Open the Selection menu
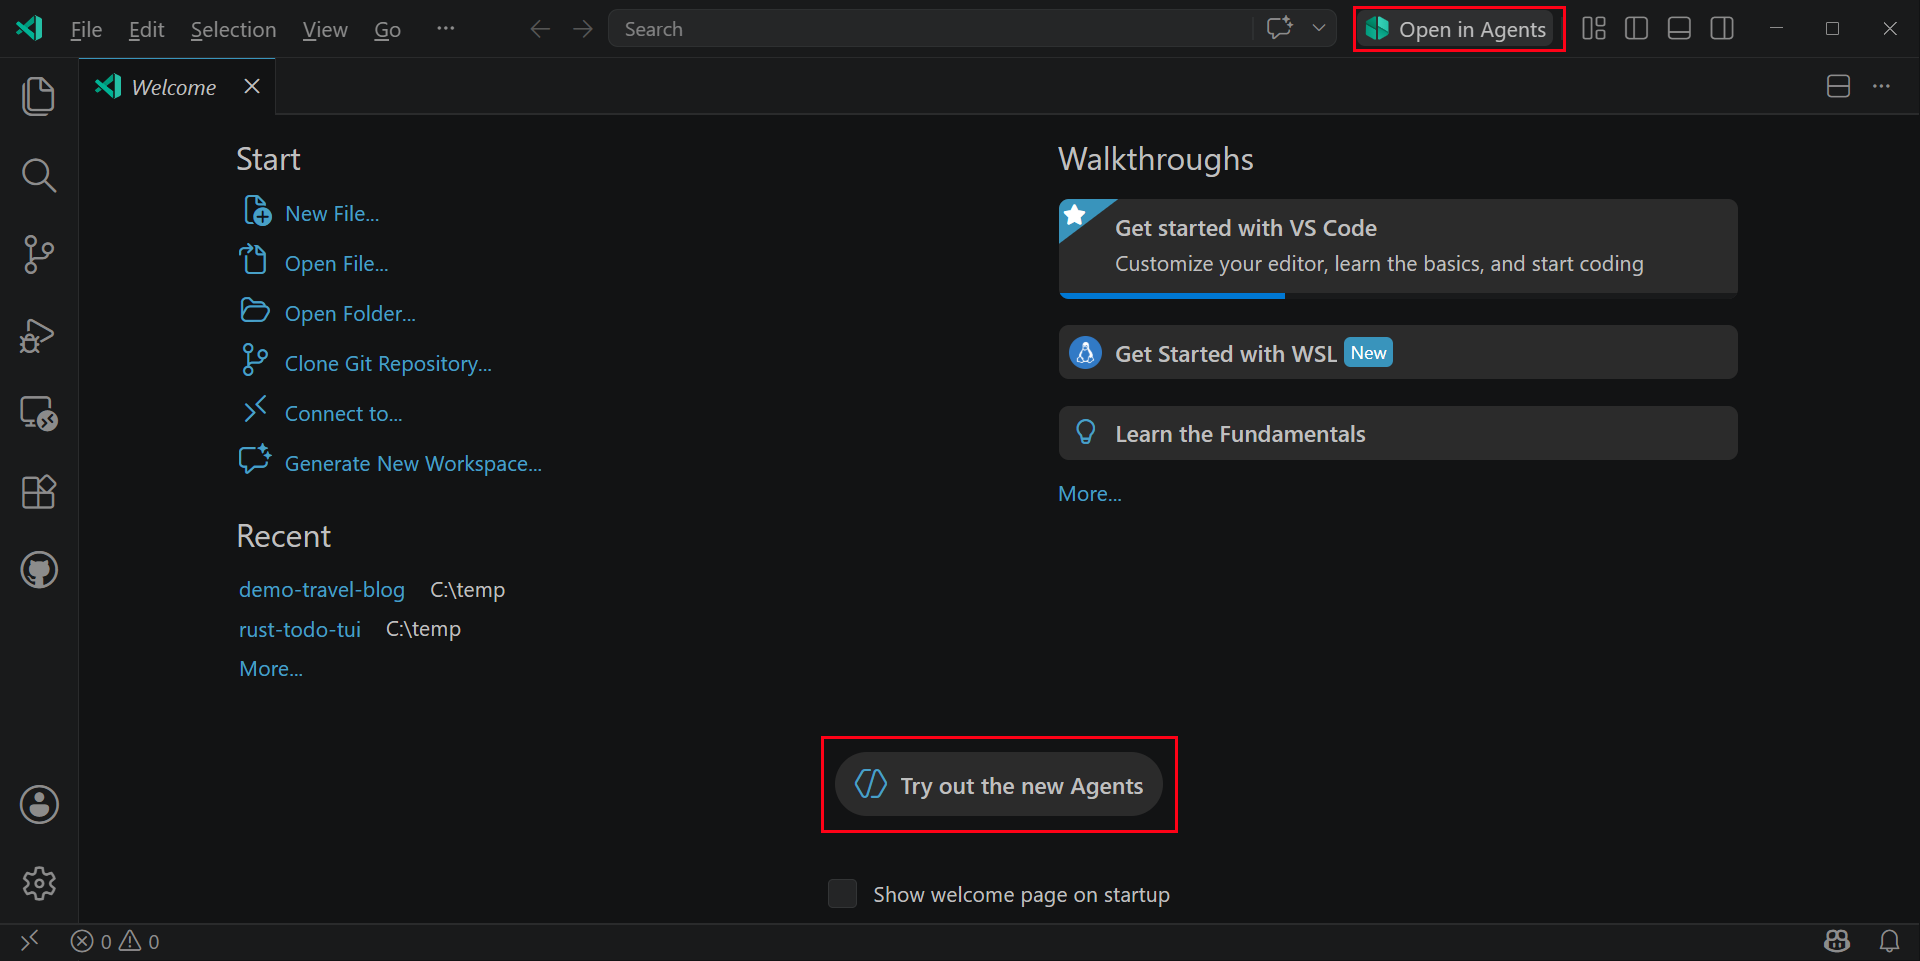 click(233, 30)
